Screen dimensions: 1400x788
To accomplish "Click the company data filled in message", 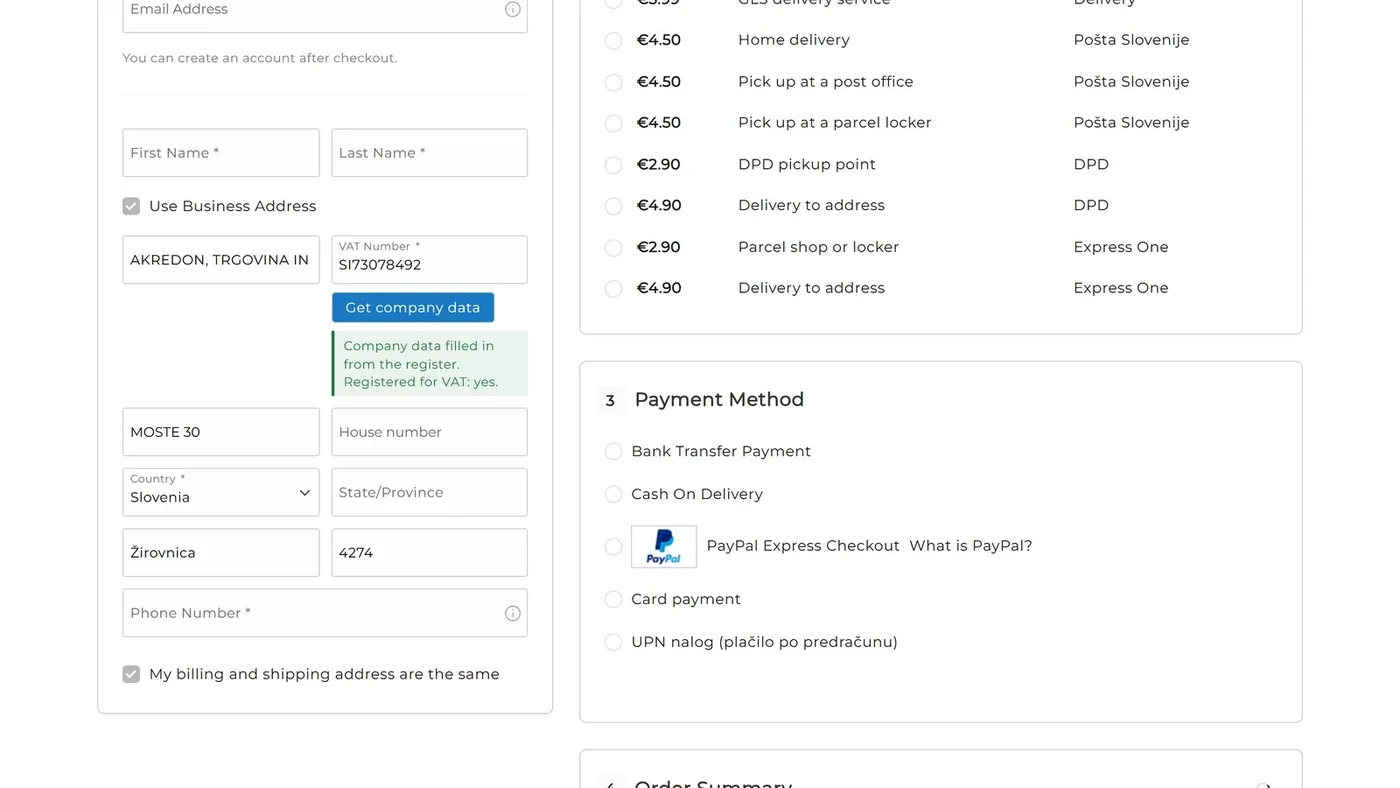I will pos(430,364).
